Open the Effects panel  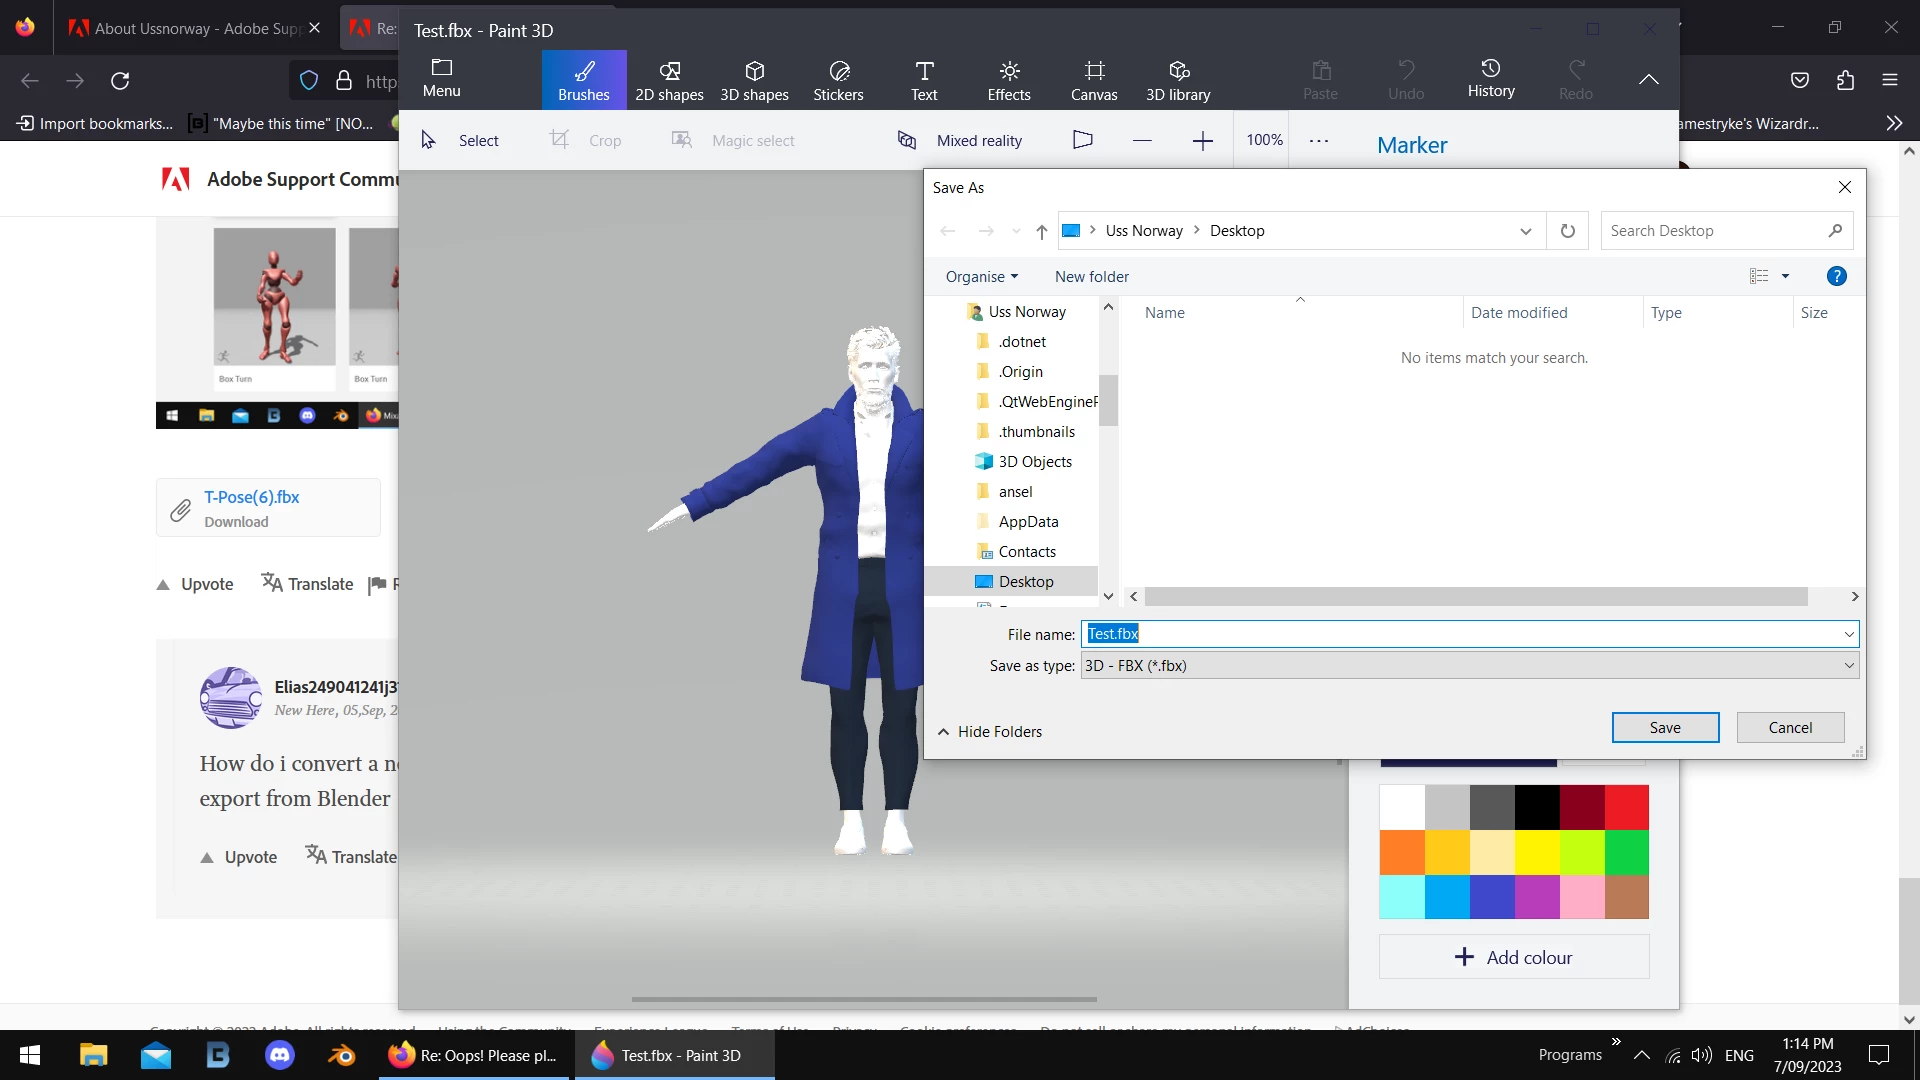click(1008, 80)
